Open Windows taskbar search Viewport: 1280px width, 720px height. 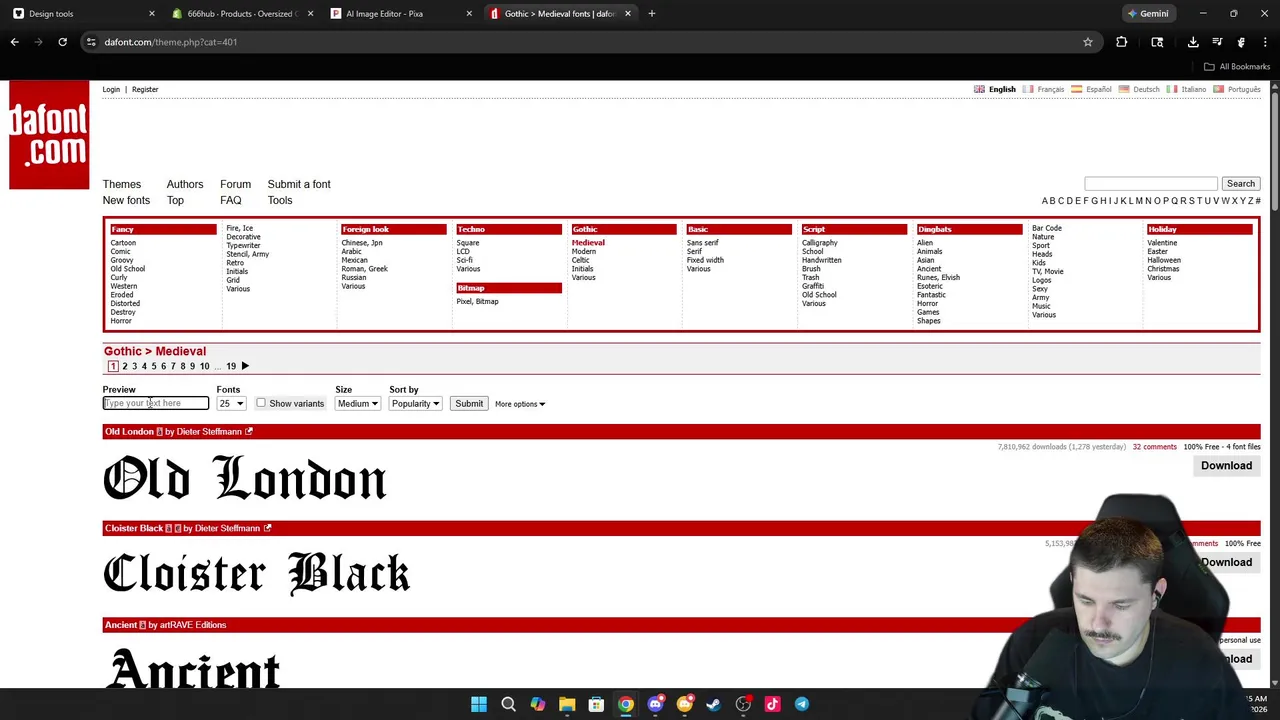click(508, 704)
